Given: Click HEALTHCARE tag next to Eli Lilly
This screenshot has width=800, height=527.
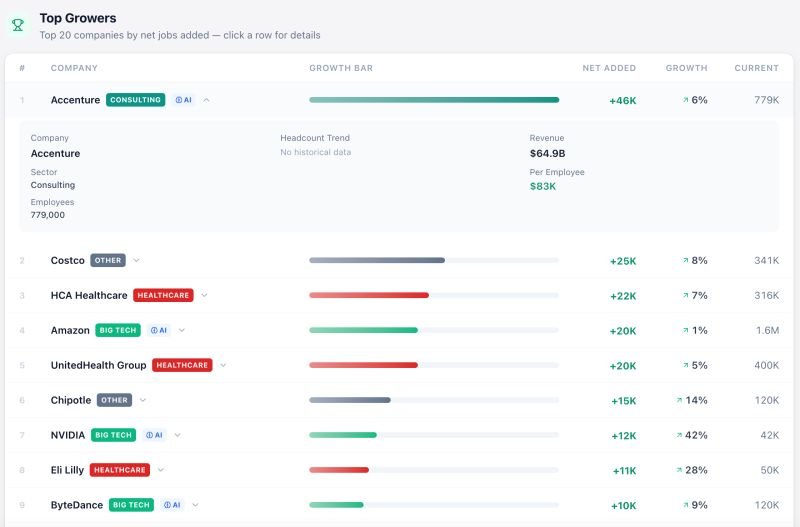Looking at the screenshot, I should pyautogui.click(x=120, y=470).
